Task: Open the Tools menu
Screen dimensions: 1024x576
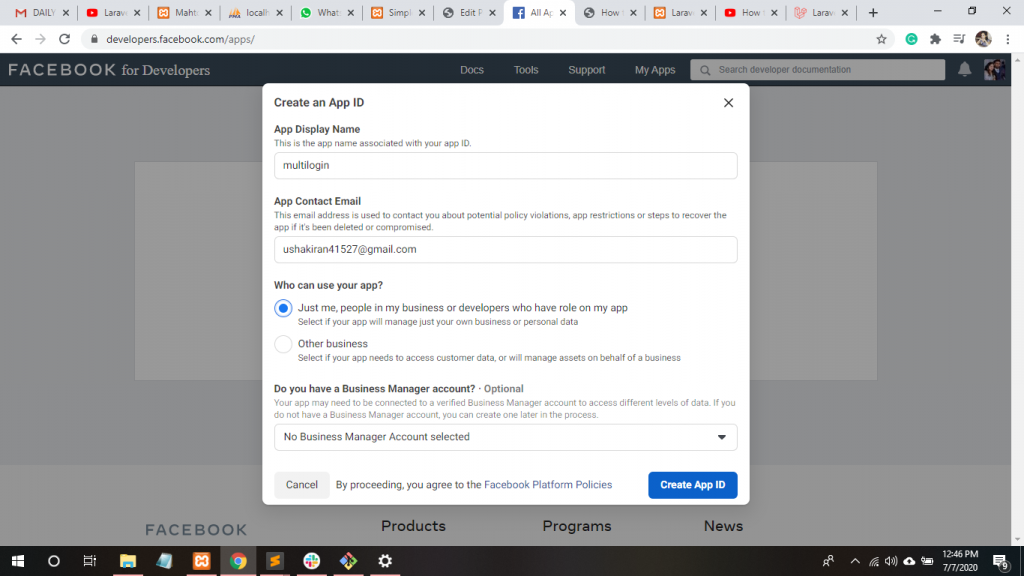Action: (526, 70)
